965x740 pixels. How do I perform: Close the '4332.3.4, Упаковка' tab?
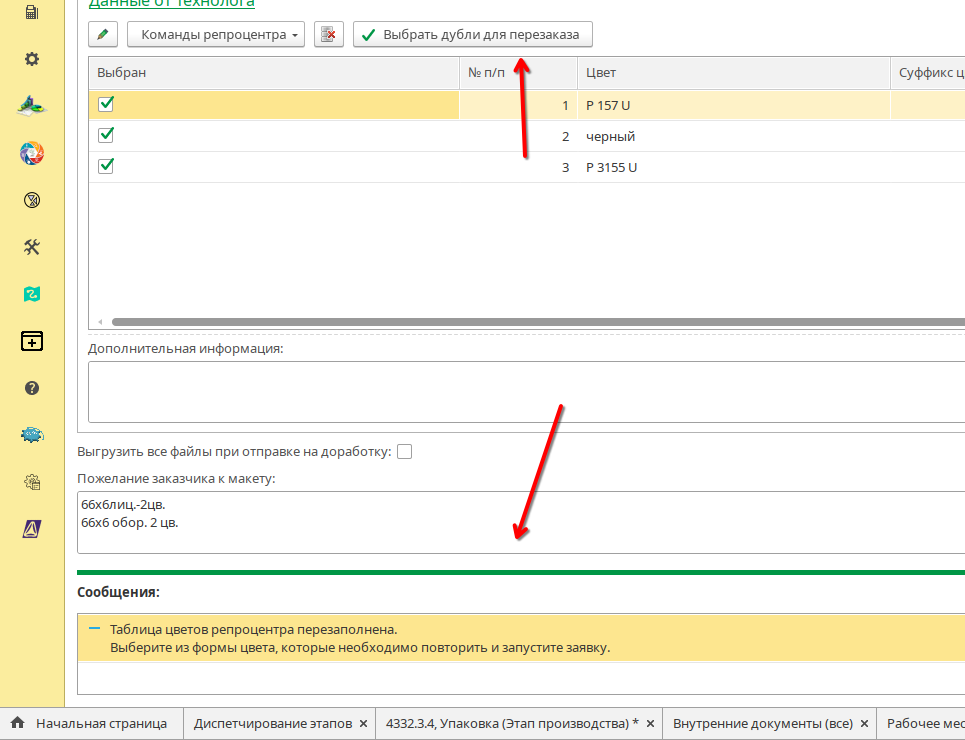[x=650, y=723]
